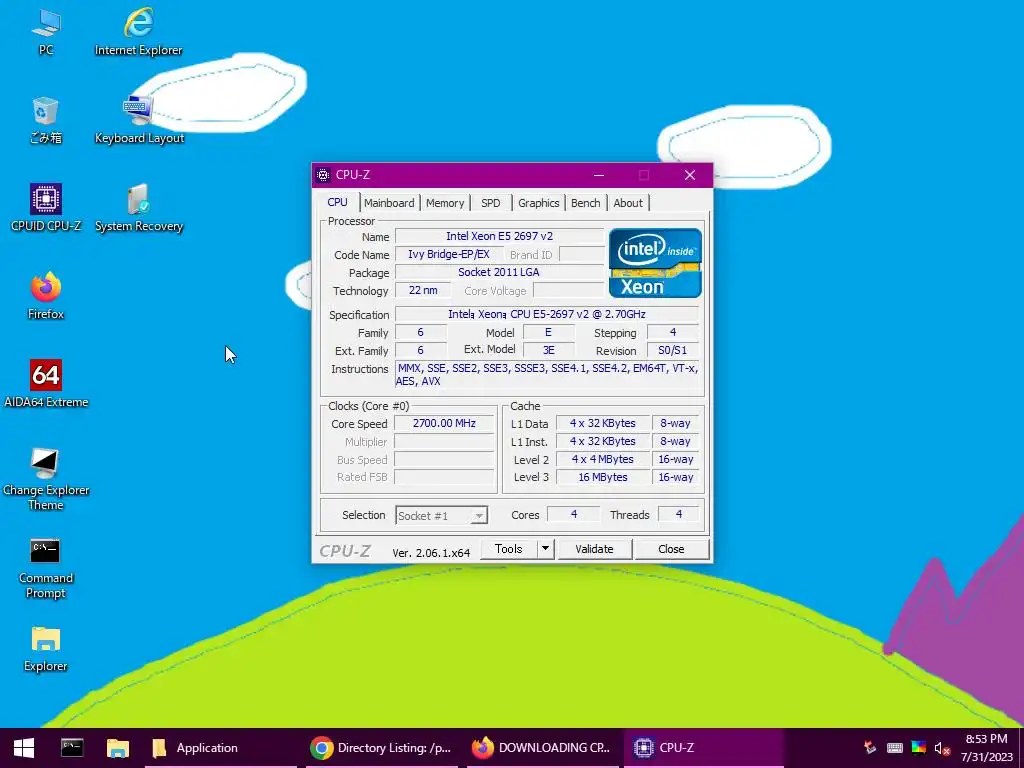
Task: Click the Revision value S0/S1
Action: tap(673, 351)
